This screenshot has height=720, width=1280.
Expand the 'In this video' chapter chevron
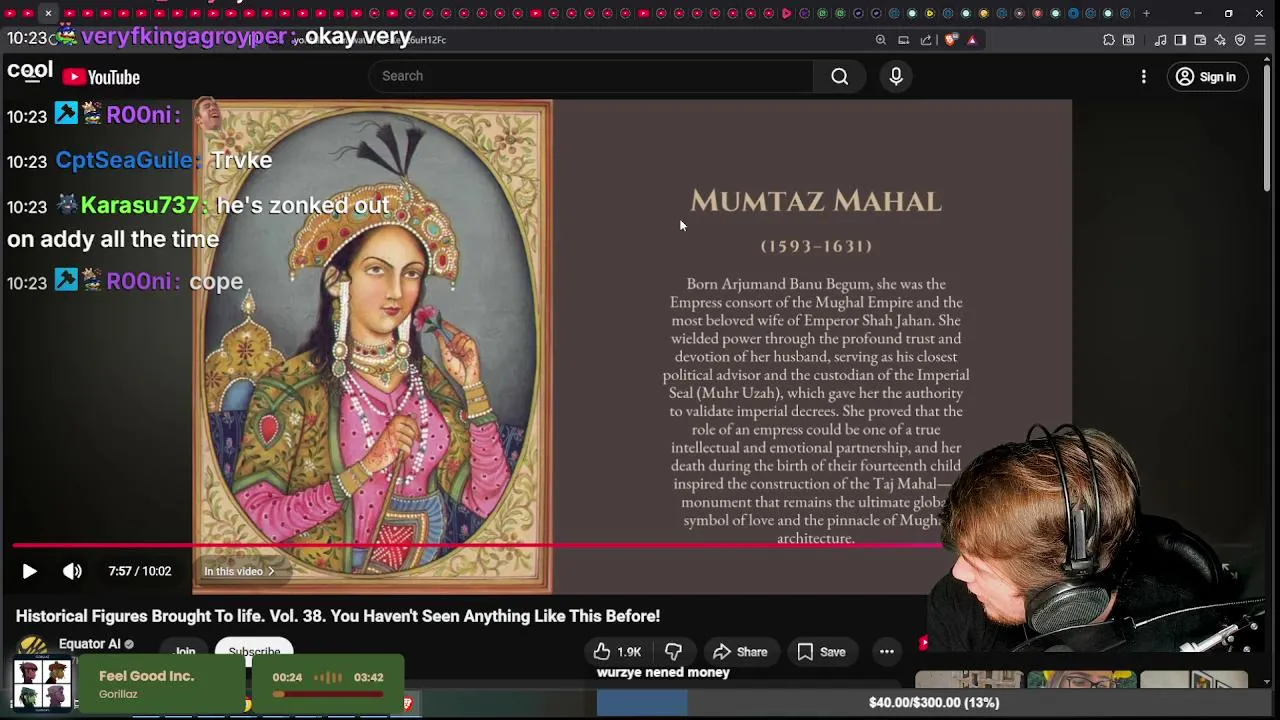point(270,571)
